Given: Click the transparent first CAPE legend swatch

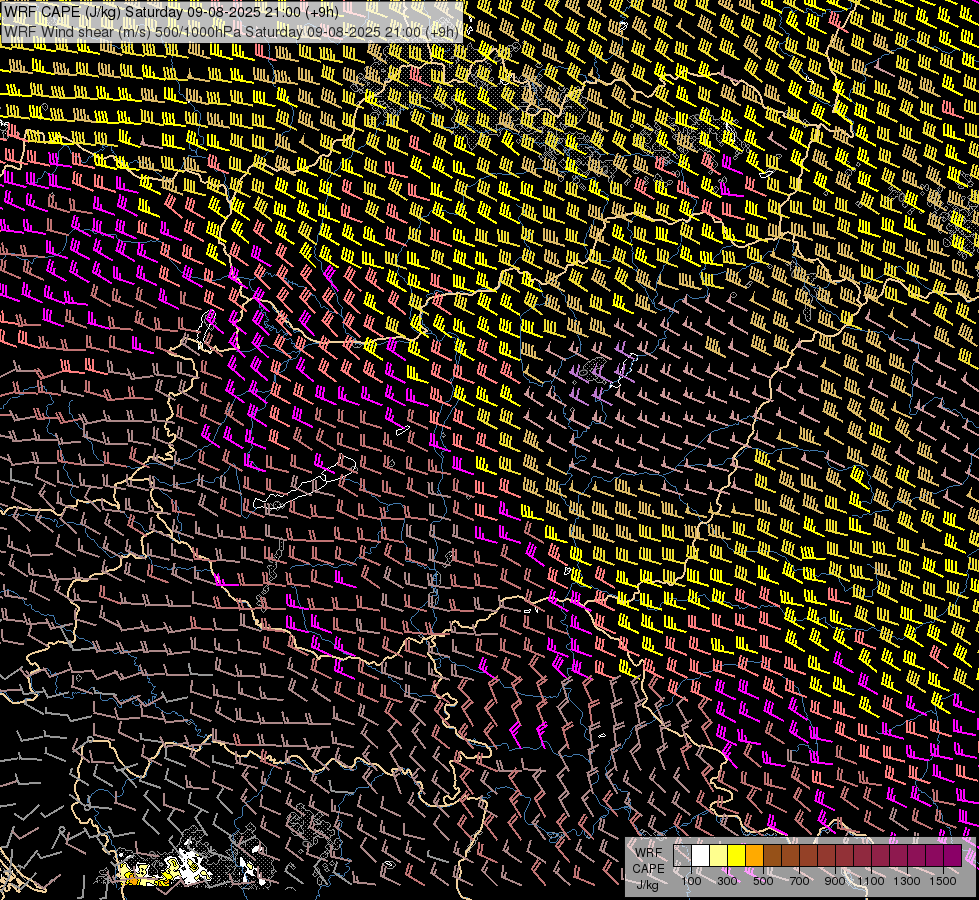Looking at the screenshot, I should [682, 855].
